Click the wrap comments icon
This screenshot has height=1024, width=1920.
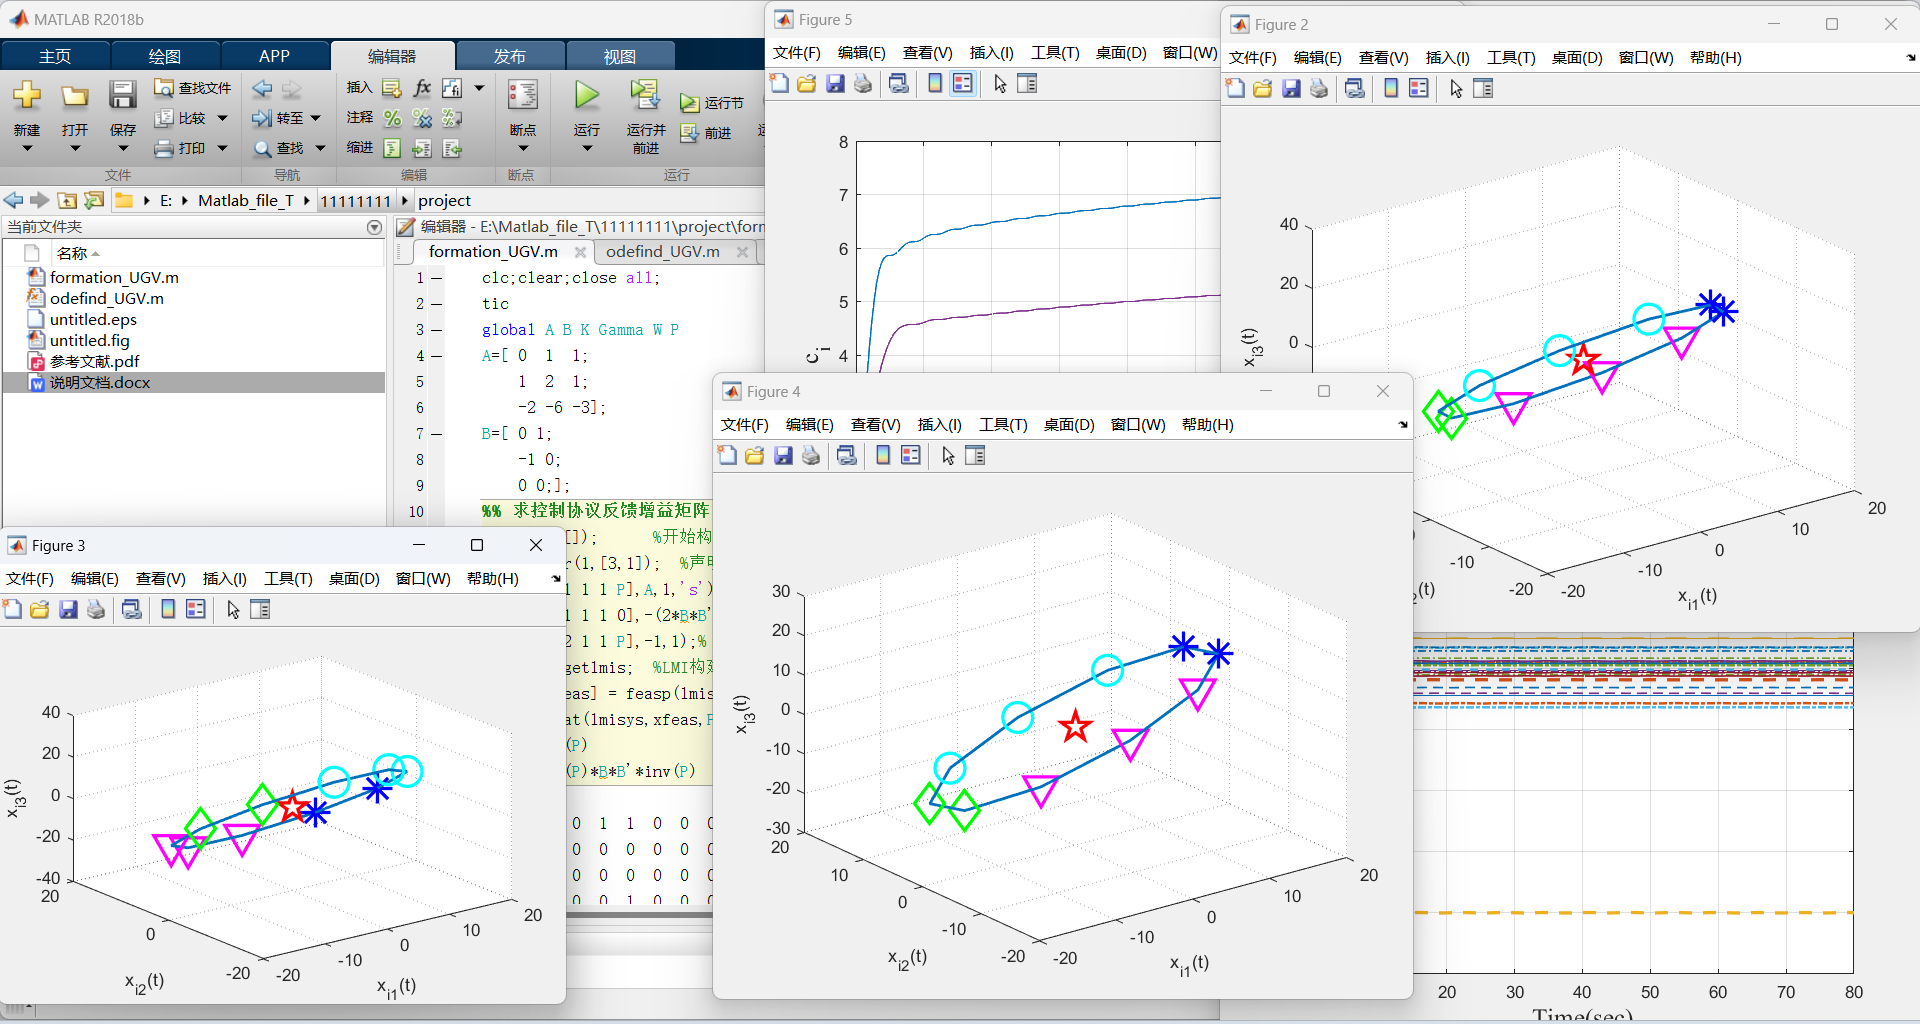[452, 118]
